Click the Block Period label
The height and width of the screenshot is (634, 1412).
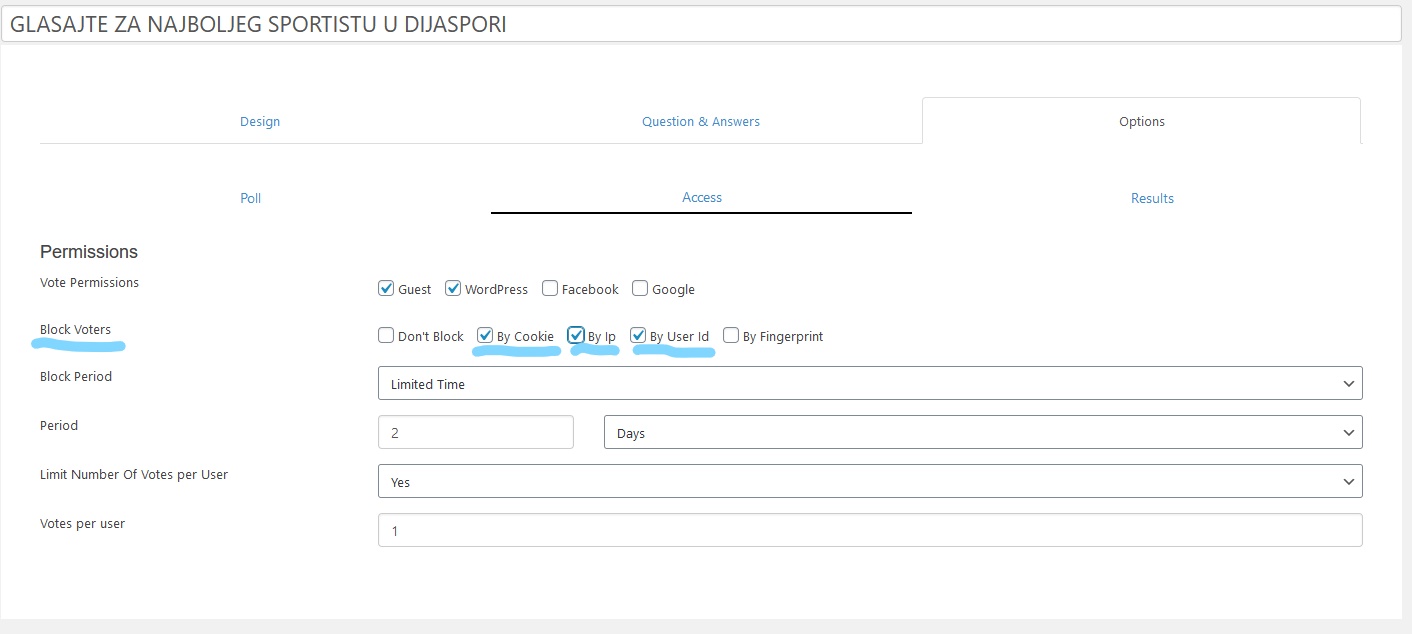click(76, 377)
